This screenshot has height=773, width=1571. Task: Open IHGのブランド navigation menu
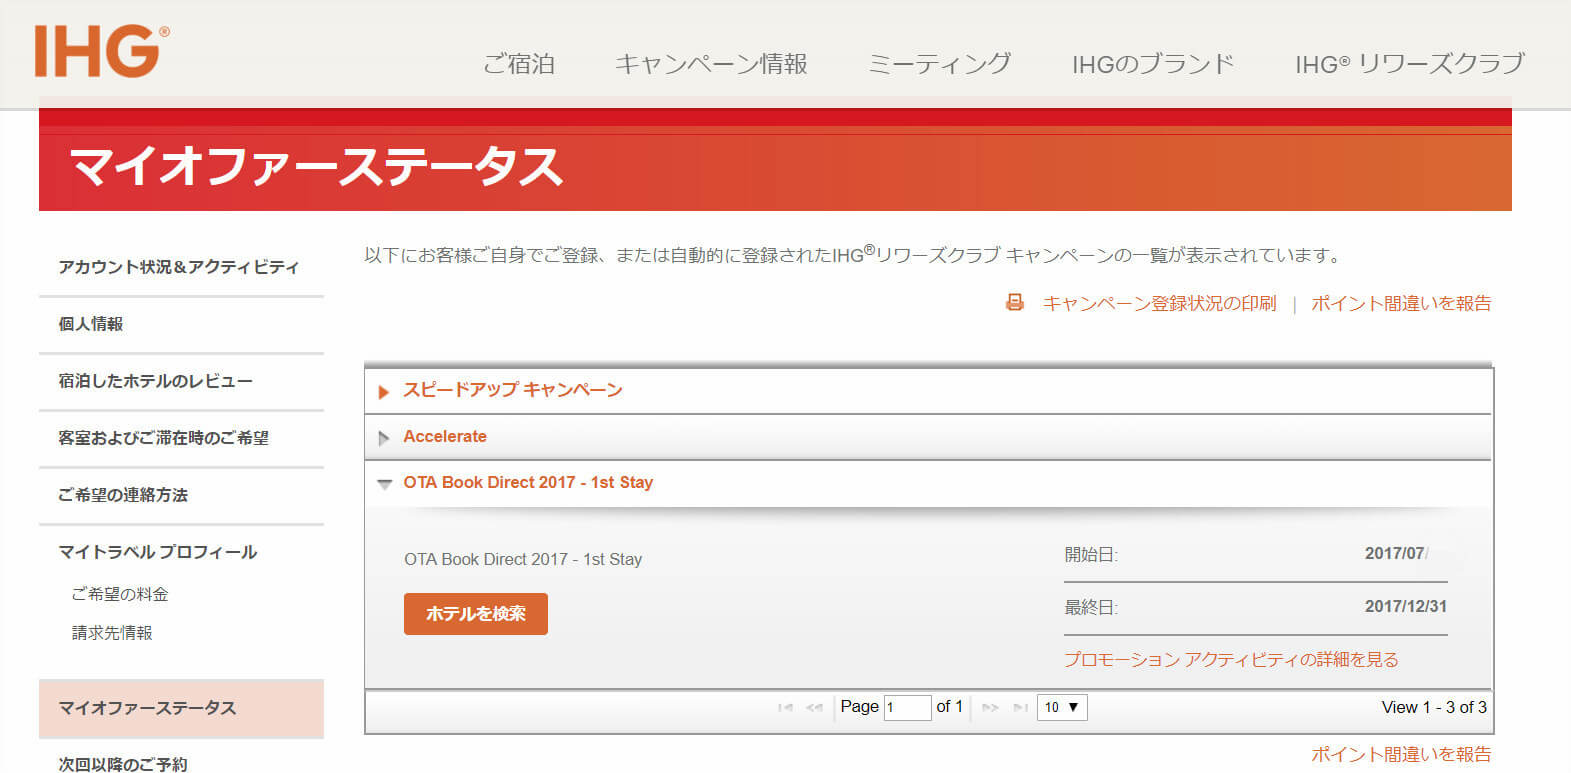coord(1152,64)
